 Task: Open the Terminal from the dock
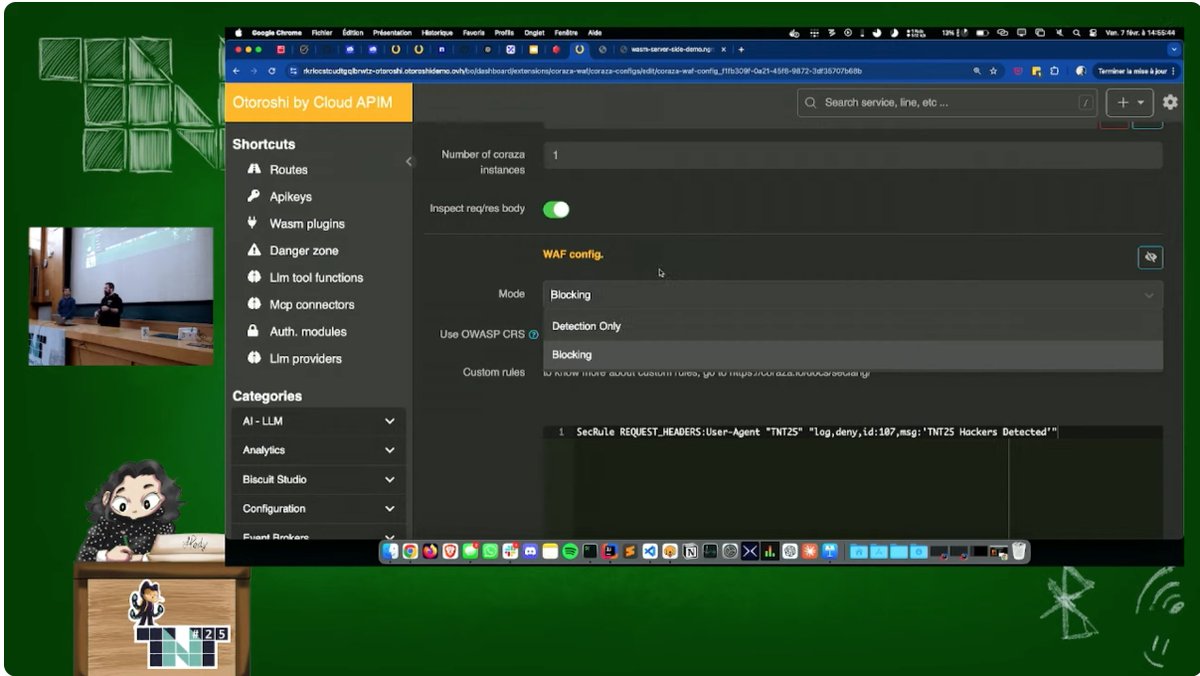click(590, 551)
